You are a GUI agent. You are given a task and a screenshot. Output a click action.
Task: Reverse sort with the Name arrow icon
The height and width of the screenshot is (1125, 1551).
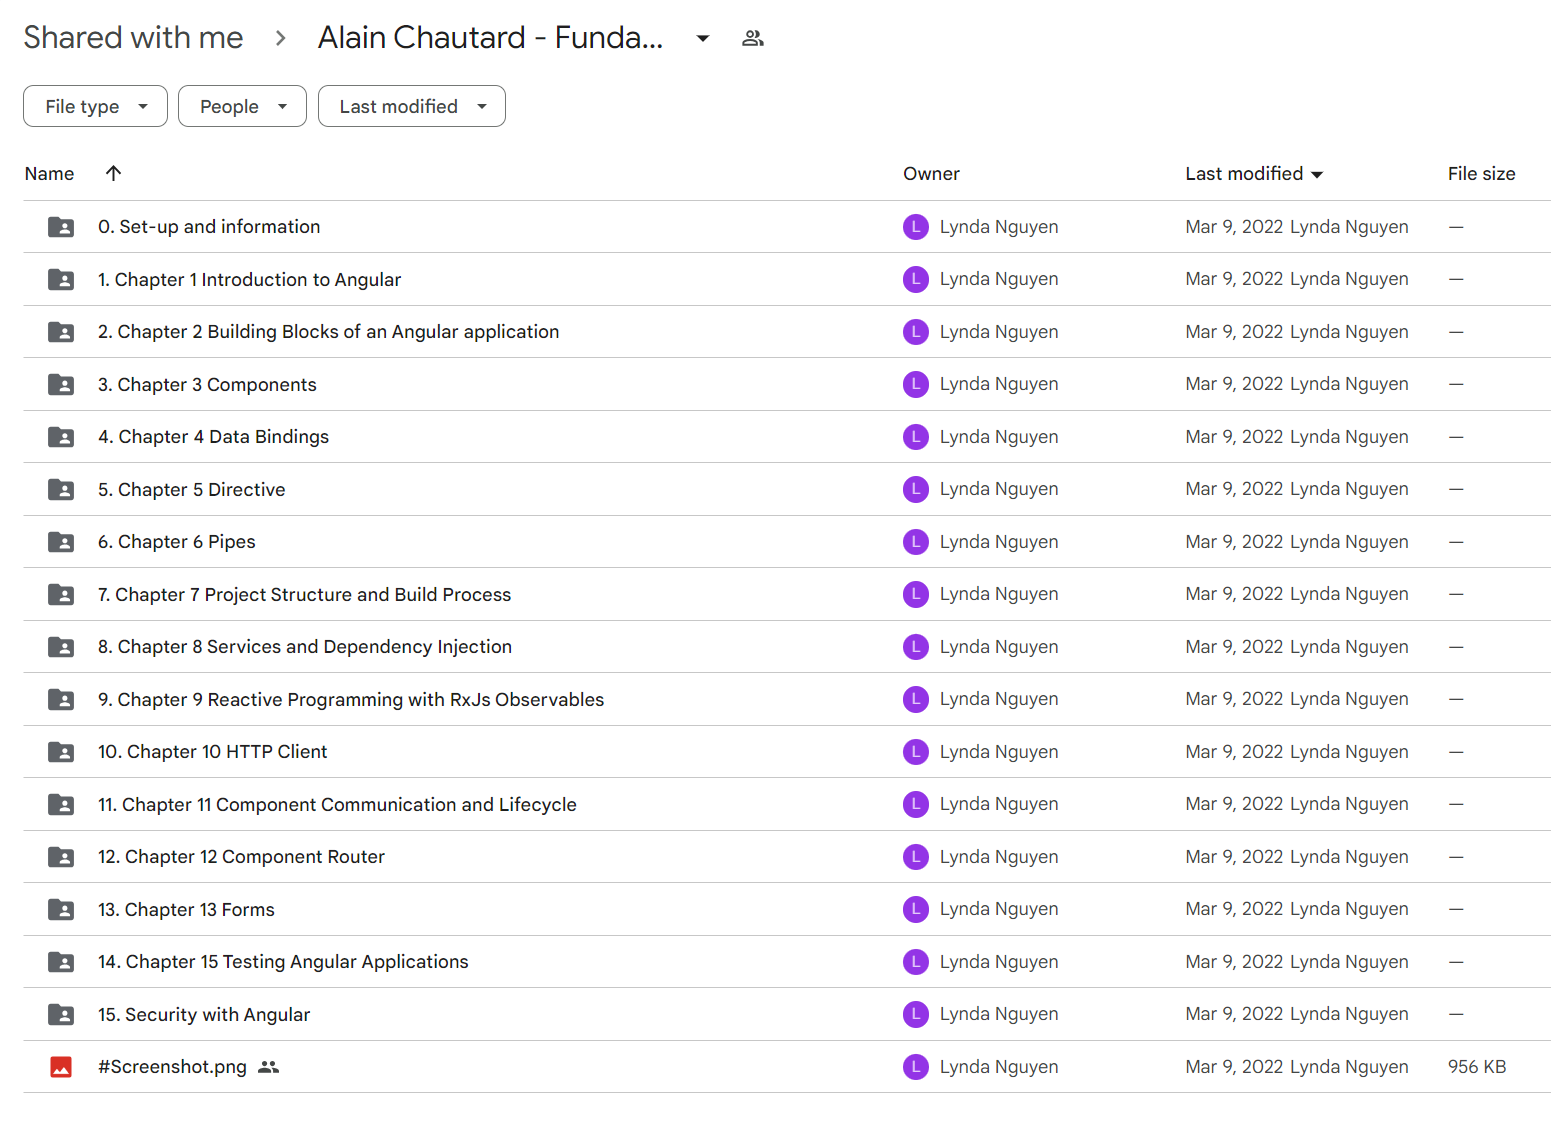[114, 173]
